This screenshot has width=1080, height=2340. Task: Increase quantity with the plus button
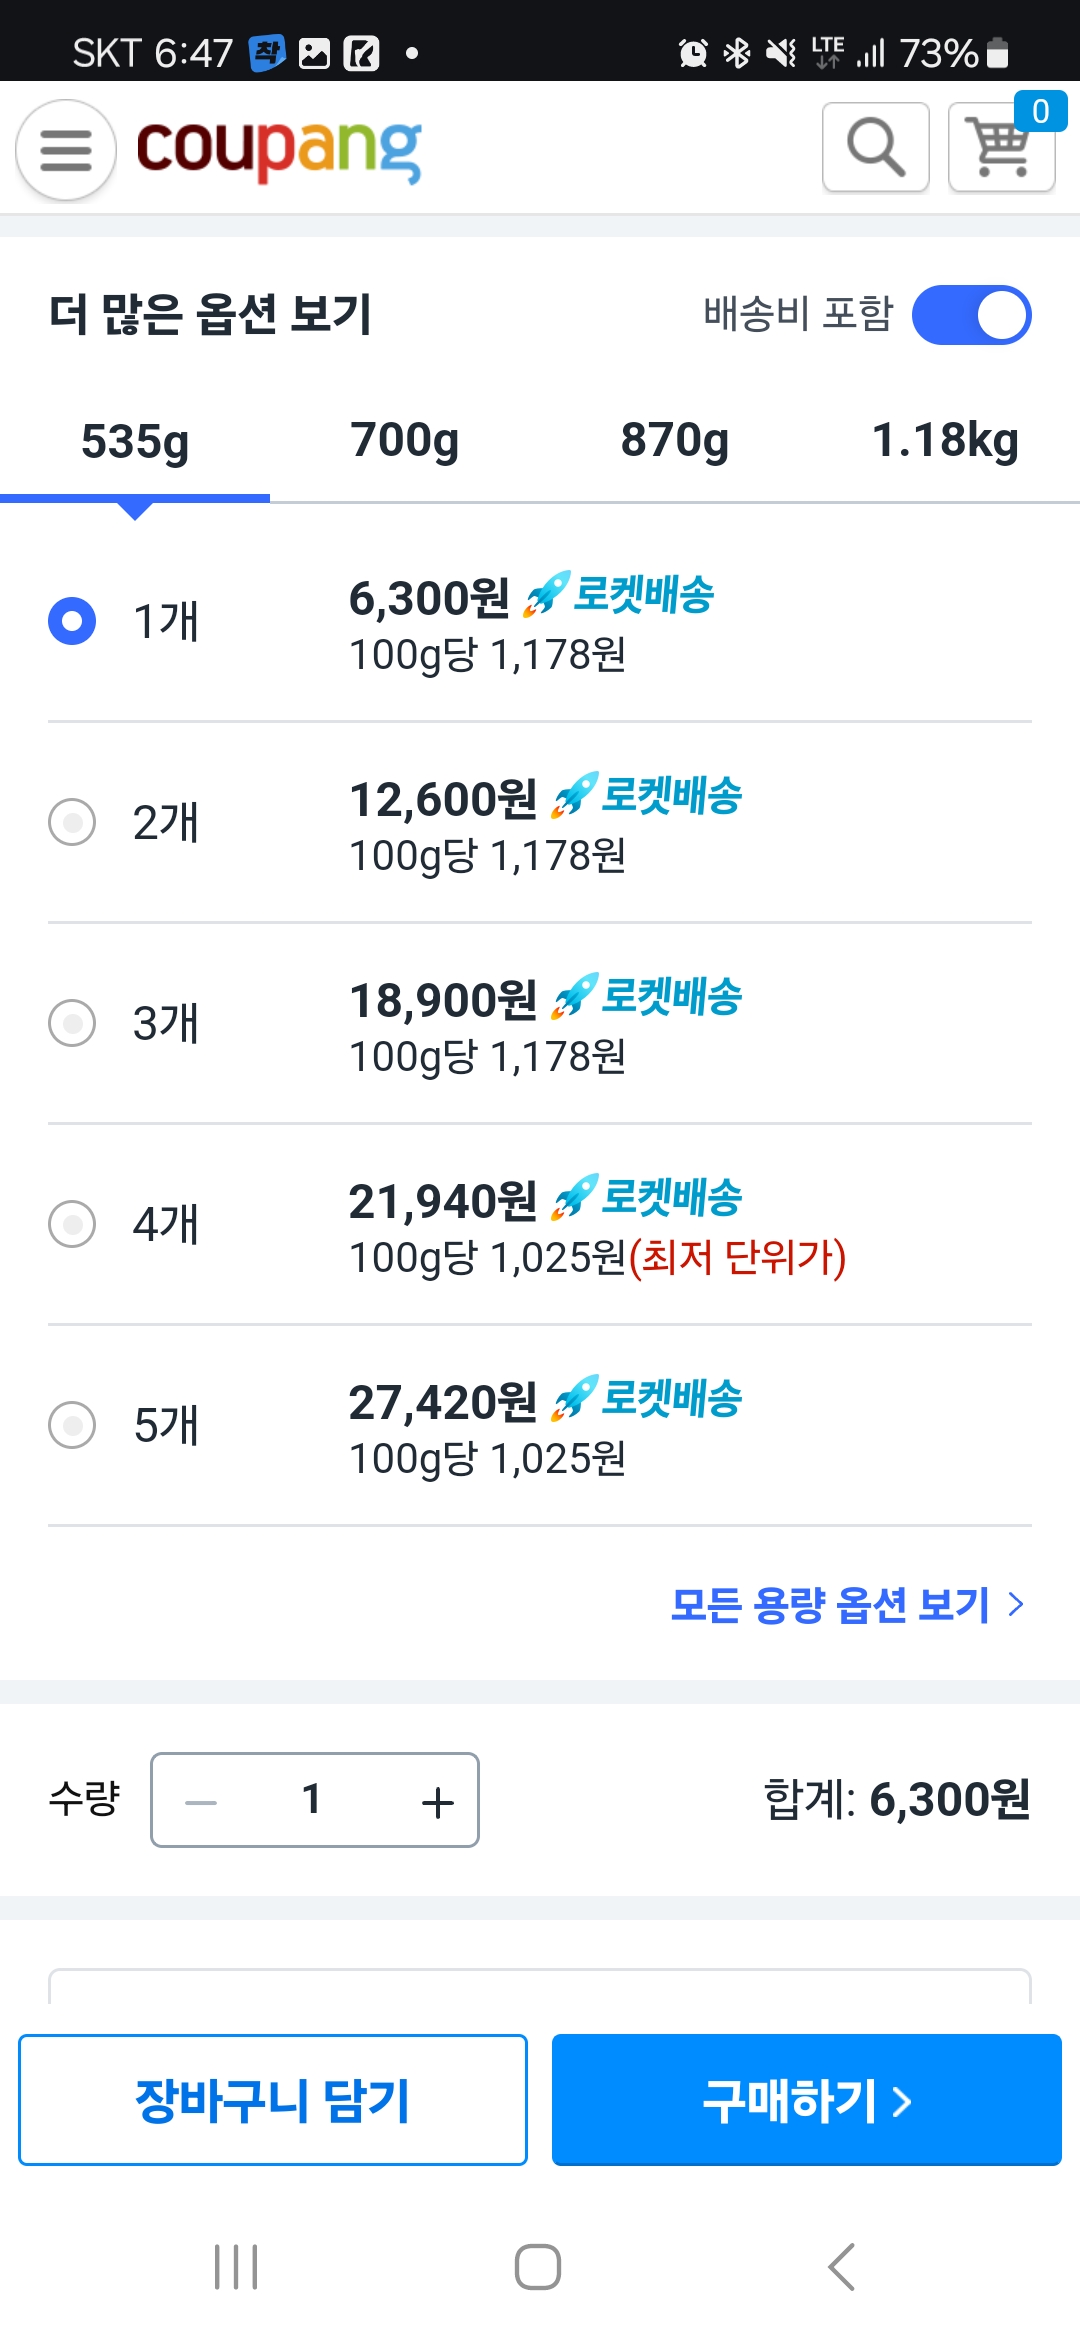click(438, 1802)
